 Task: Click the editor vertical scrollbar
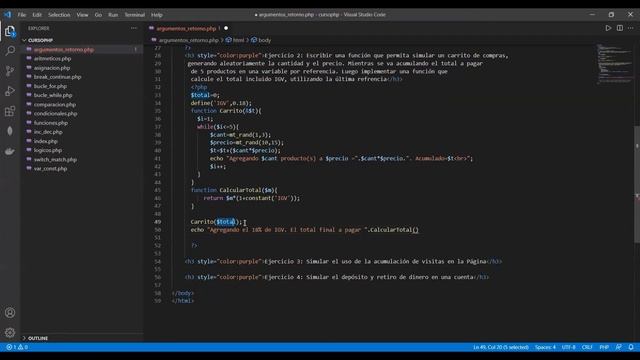637,184
